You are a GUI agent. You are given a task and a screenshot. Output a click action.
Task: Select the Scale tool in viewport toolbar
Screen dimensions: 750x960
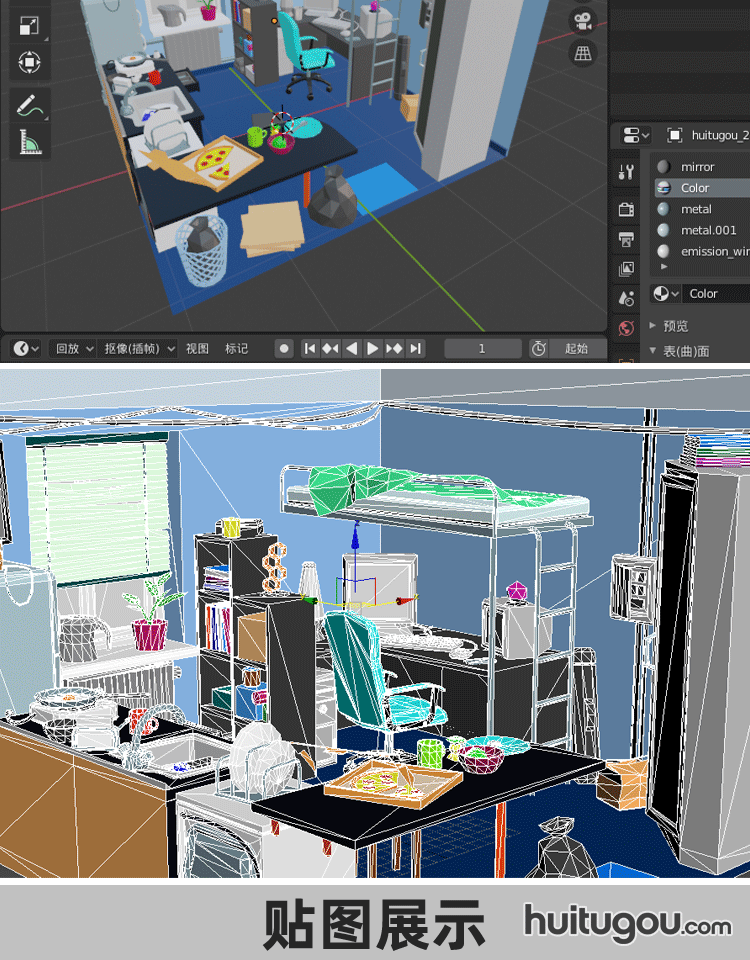coord(29,26)
